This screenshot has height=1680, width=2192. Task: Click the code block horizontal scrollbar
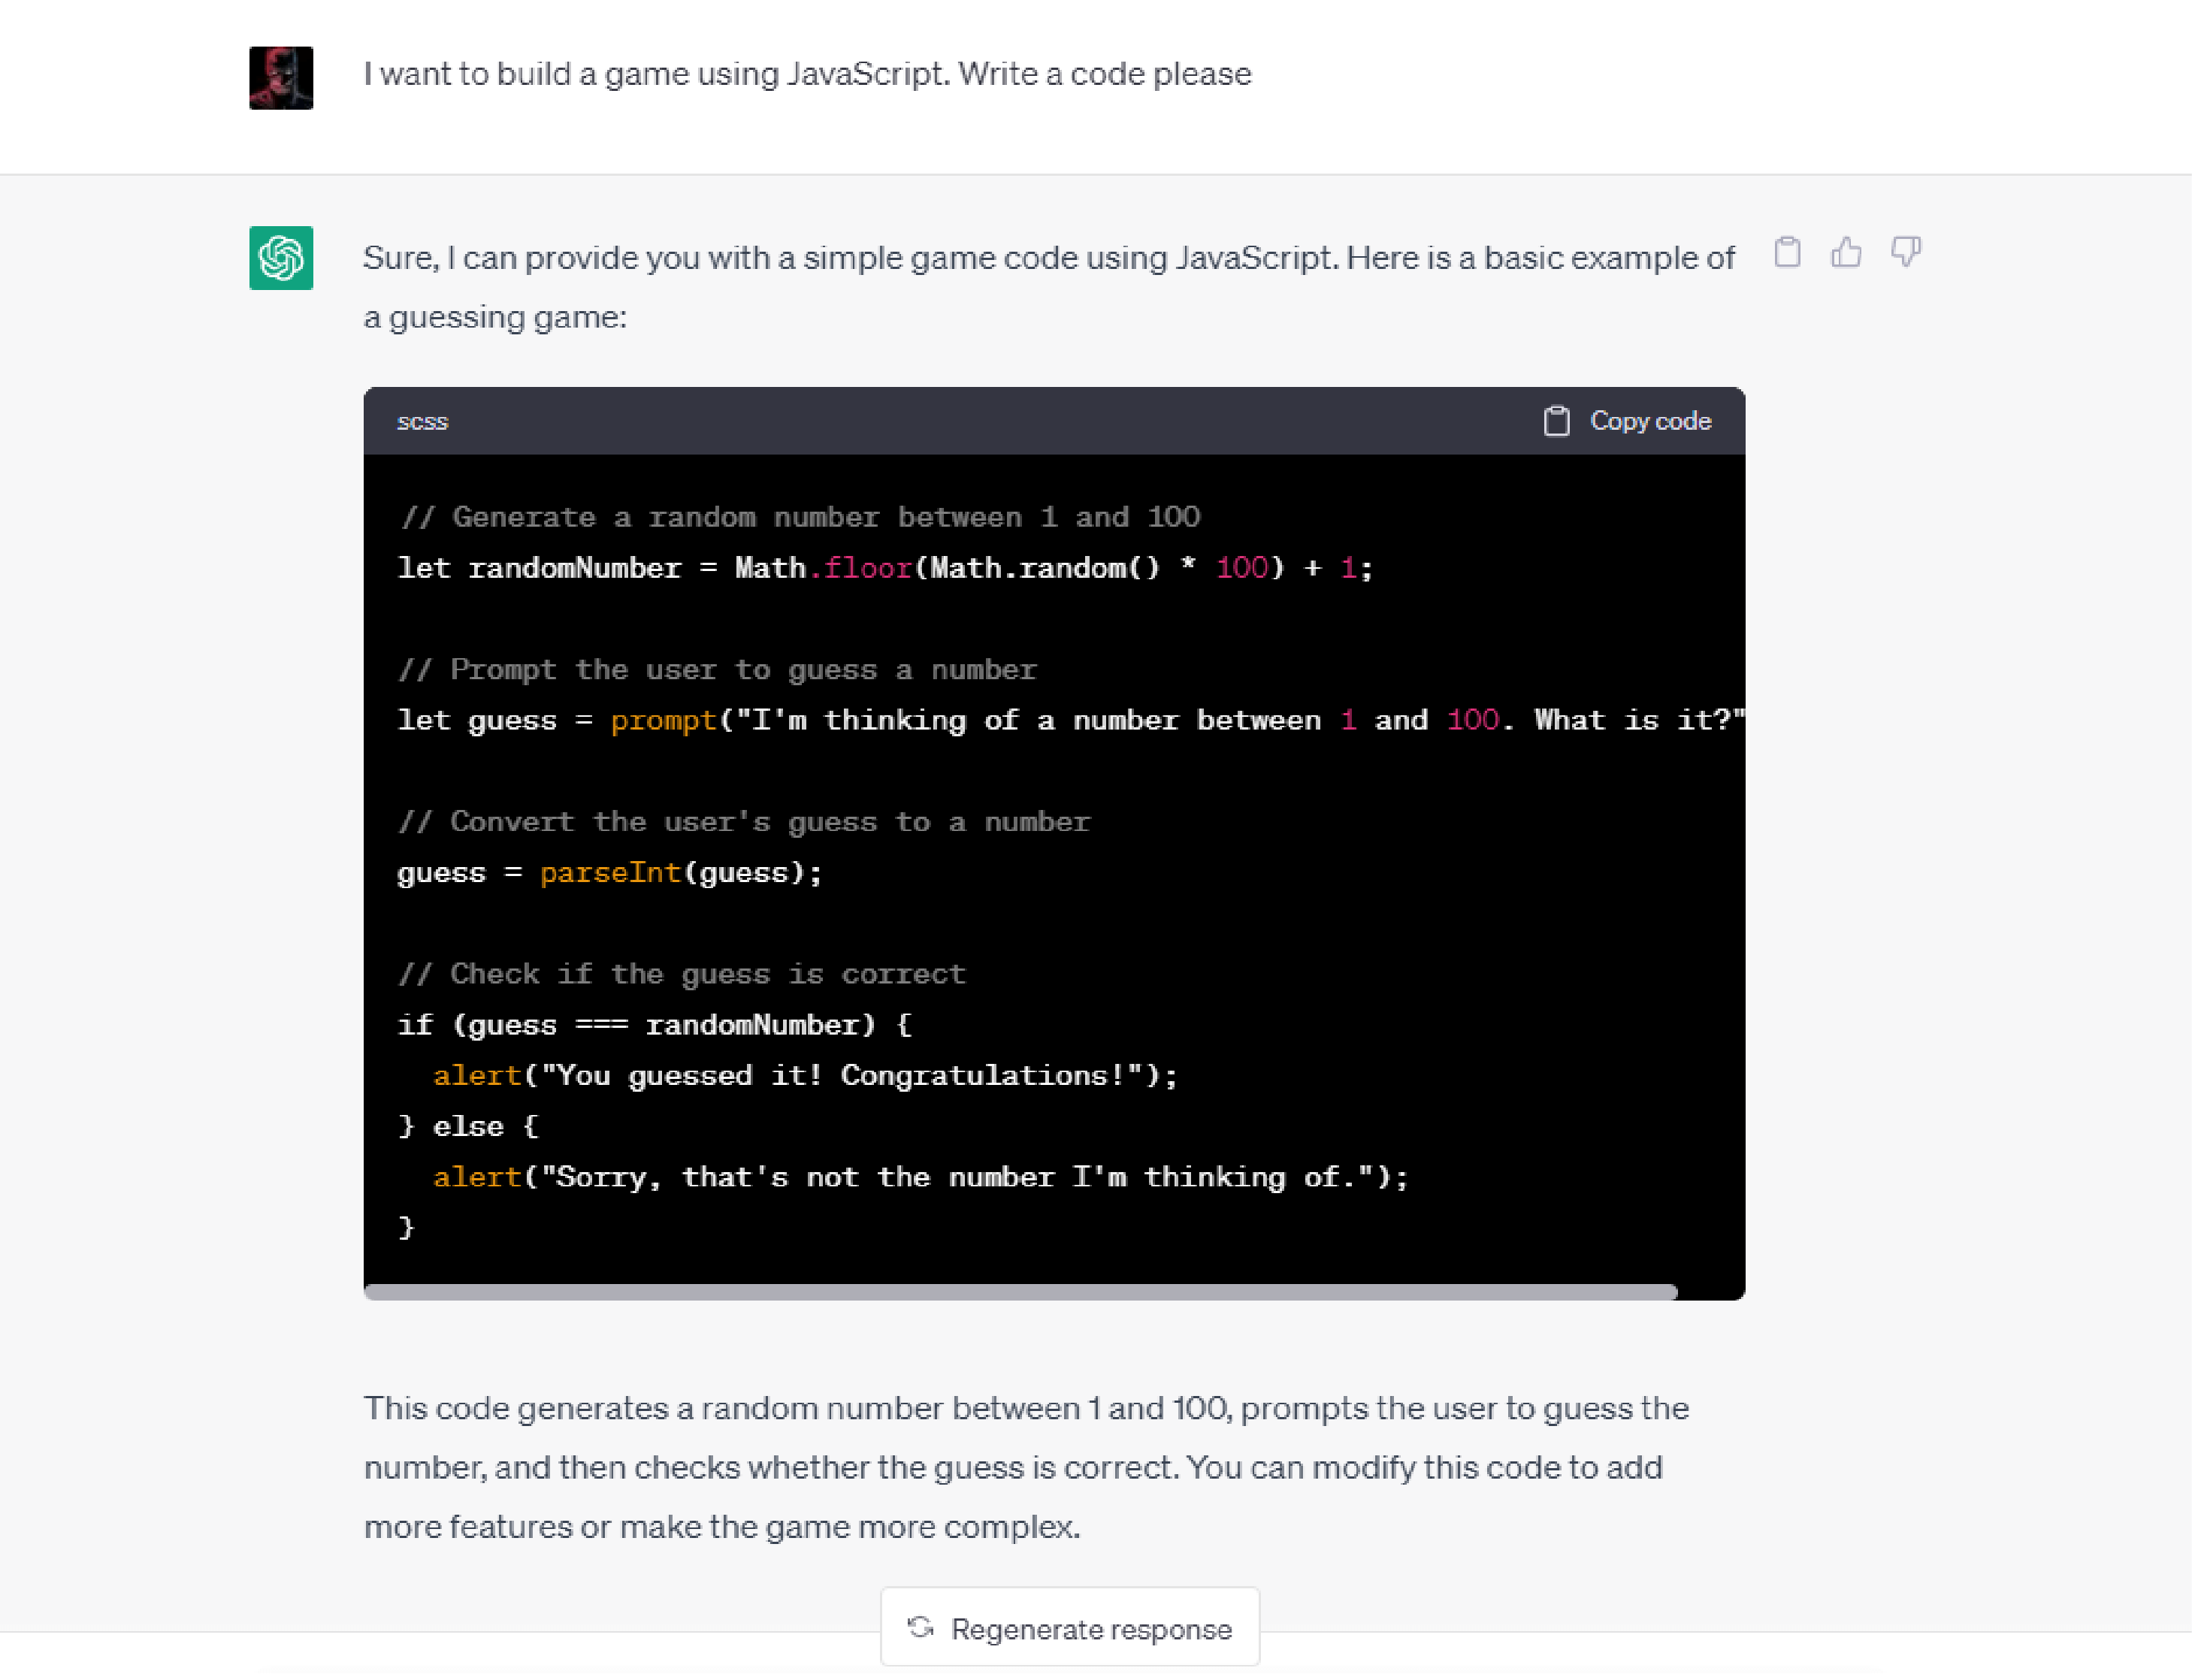tap(1020, 1292)
